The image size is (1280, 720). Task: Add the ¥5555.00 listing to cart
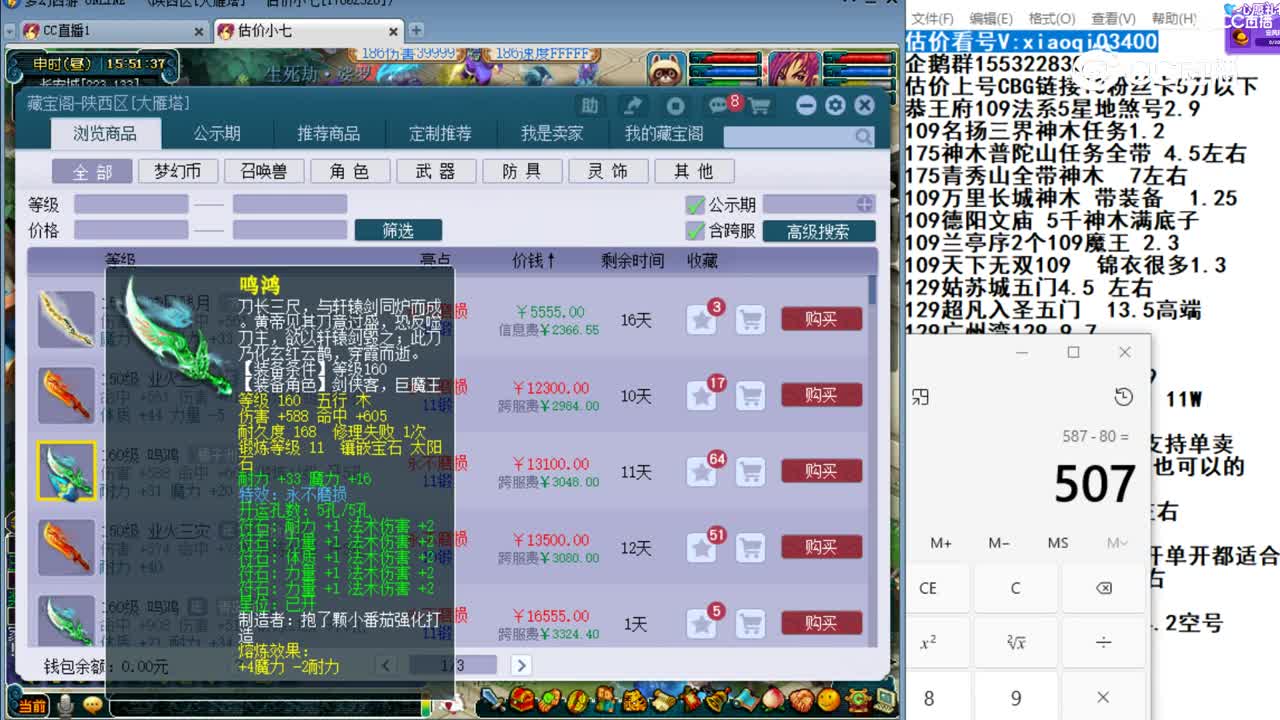(750, 320)
